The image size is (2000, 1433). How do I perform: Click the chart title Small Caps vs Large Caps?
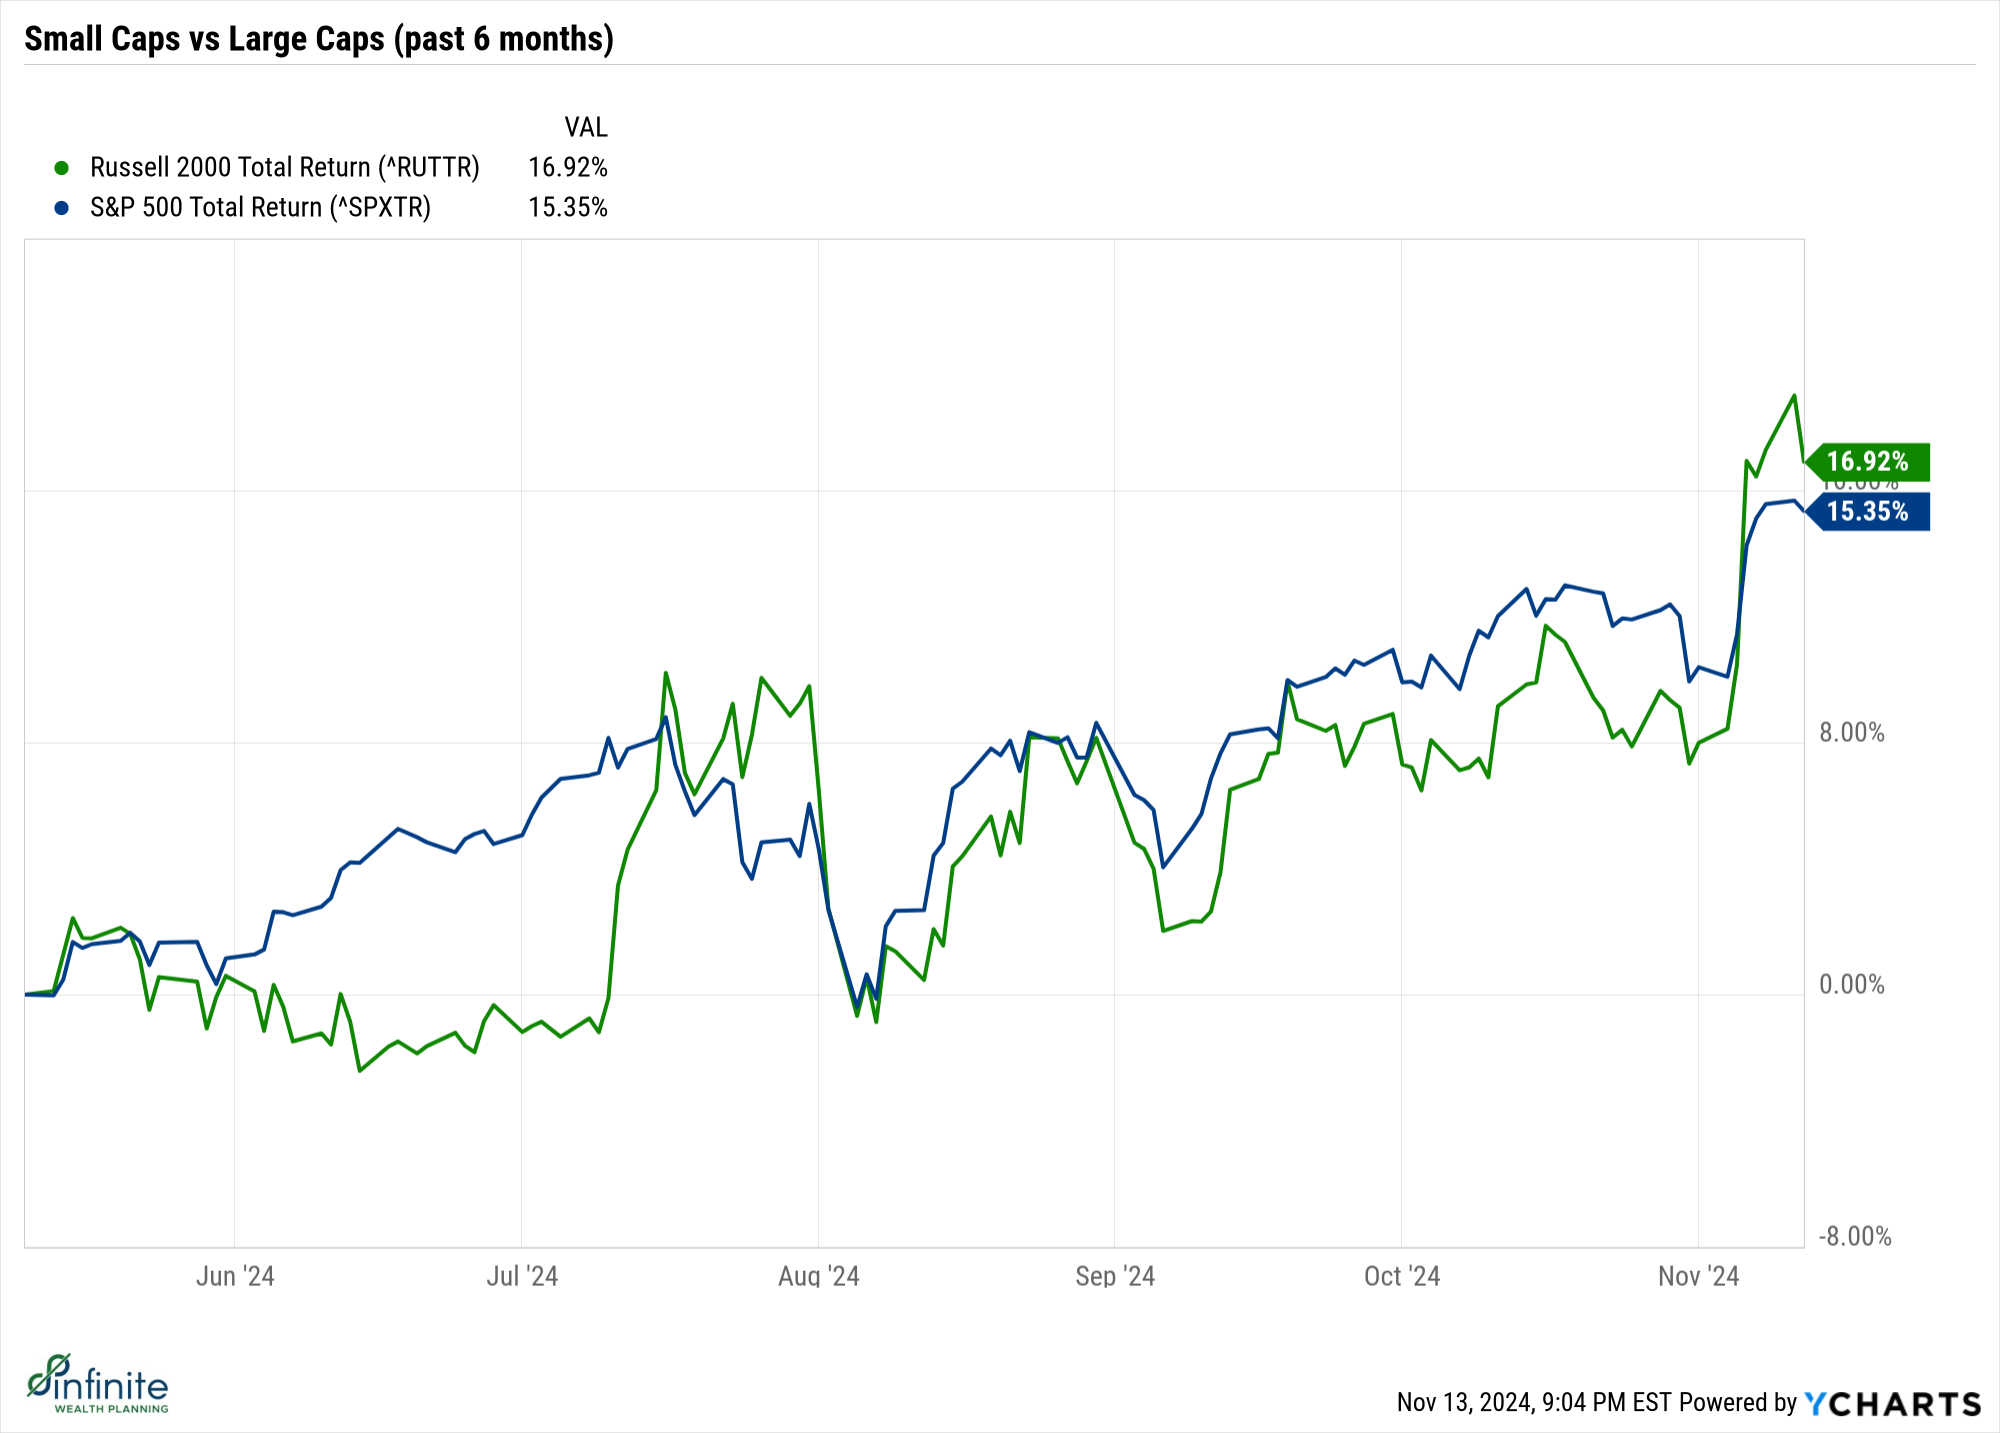(319, 39)
